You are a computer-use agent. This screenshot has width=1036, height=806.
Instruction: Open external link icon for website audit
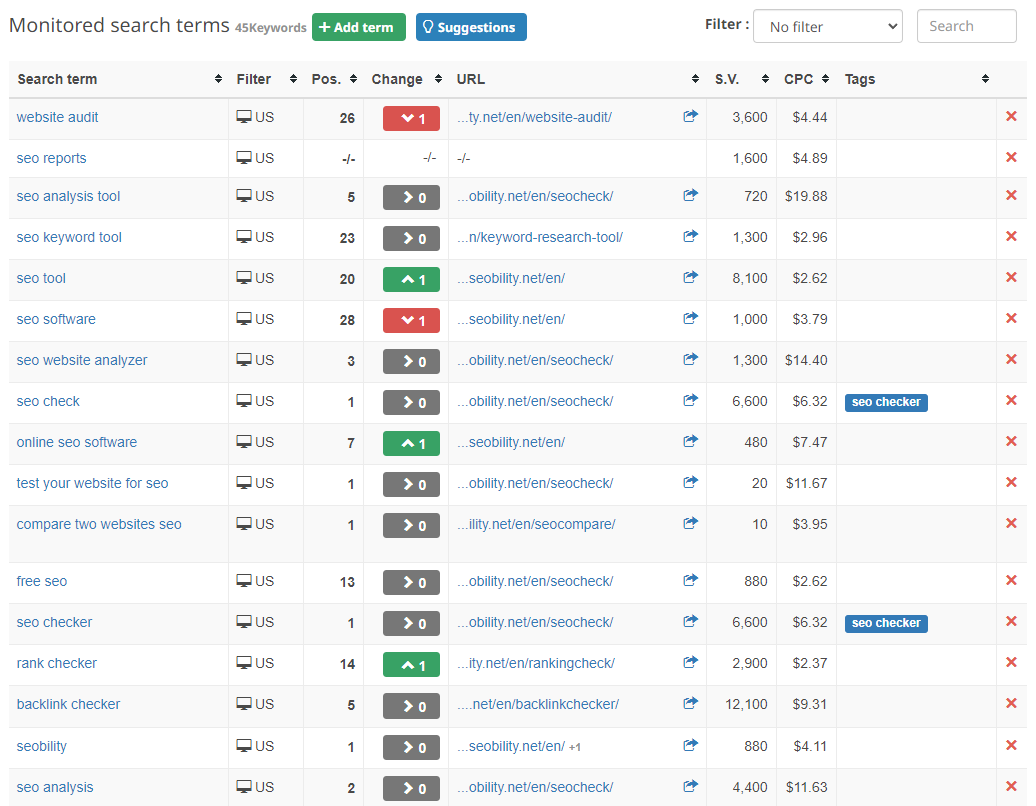click(x=690, y=117)
